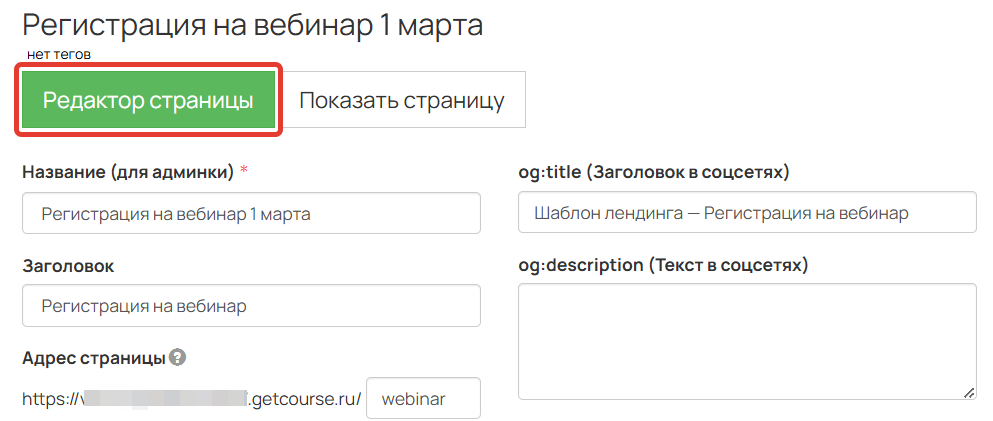Viewport: 993px width, 421px height.
Task: Click the нет тегов tag label
Action: pos(59,55)
